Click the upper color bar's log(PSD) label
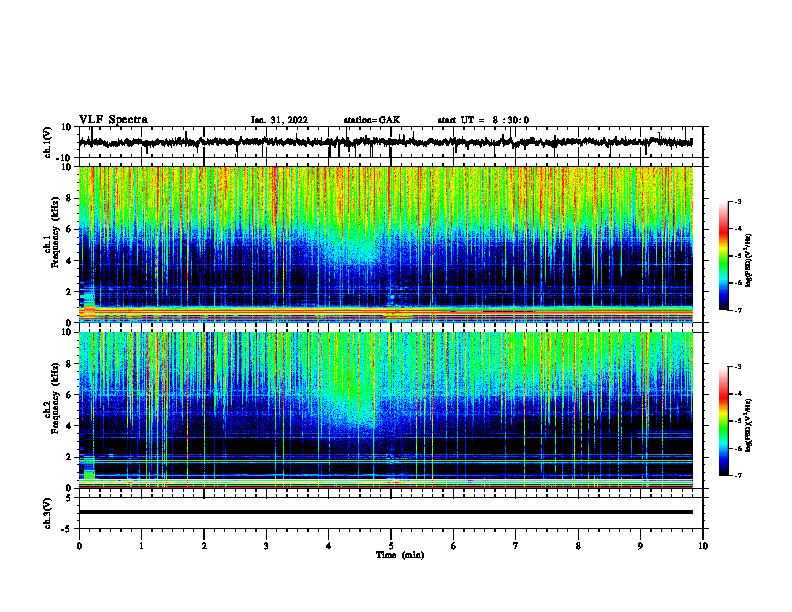Screen dimensions: 792x612 point(748,261)
